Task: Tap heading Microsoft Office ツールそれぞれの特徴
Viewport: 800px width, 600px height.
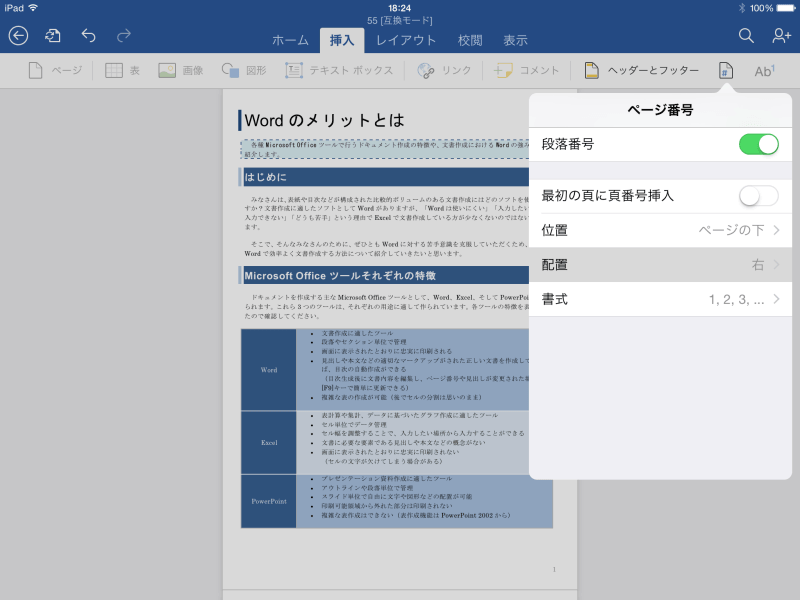Action: [340, 276]
